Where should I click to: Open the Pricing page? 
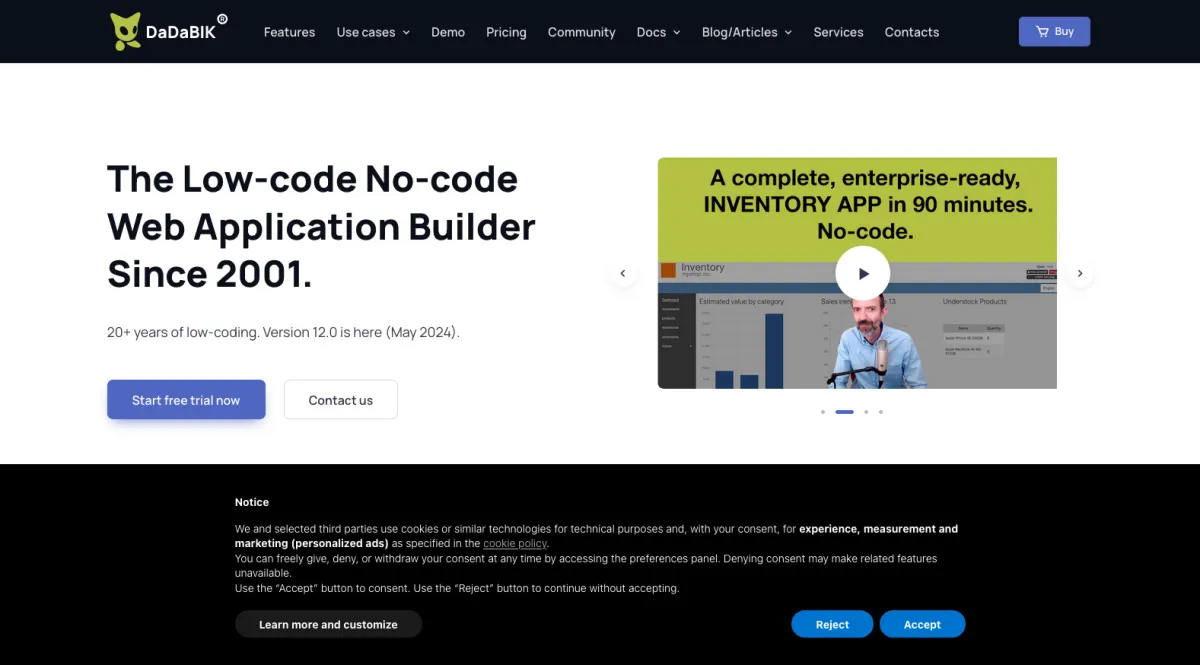506,32
